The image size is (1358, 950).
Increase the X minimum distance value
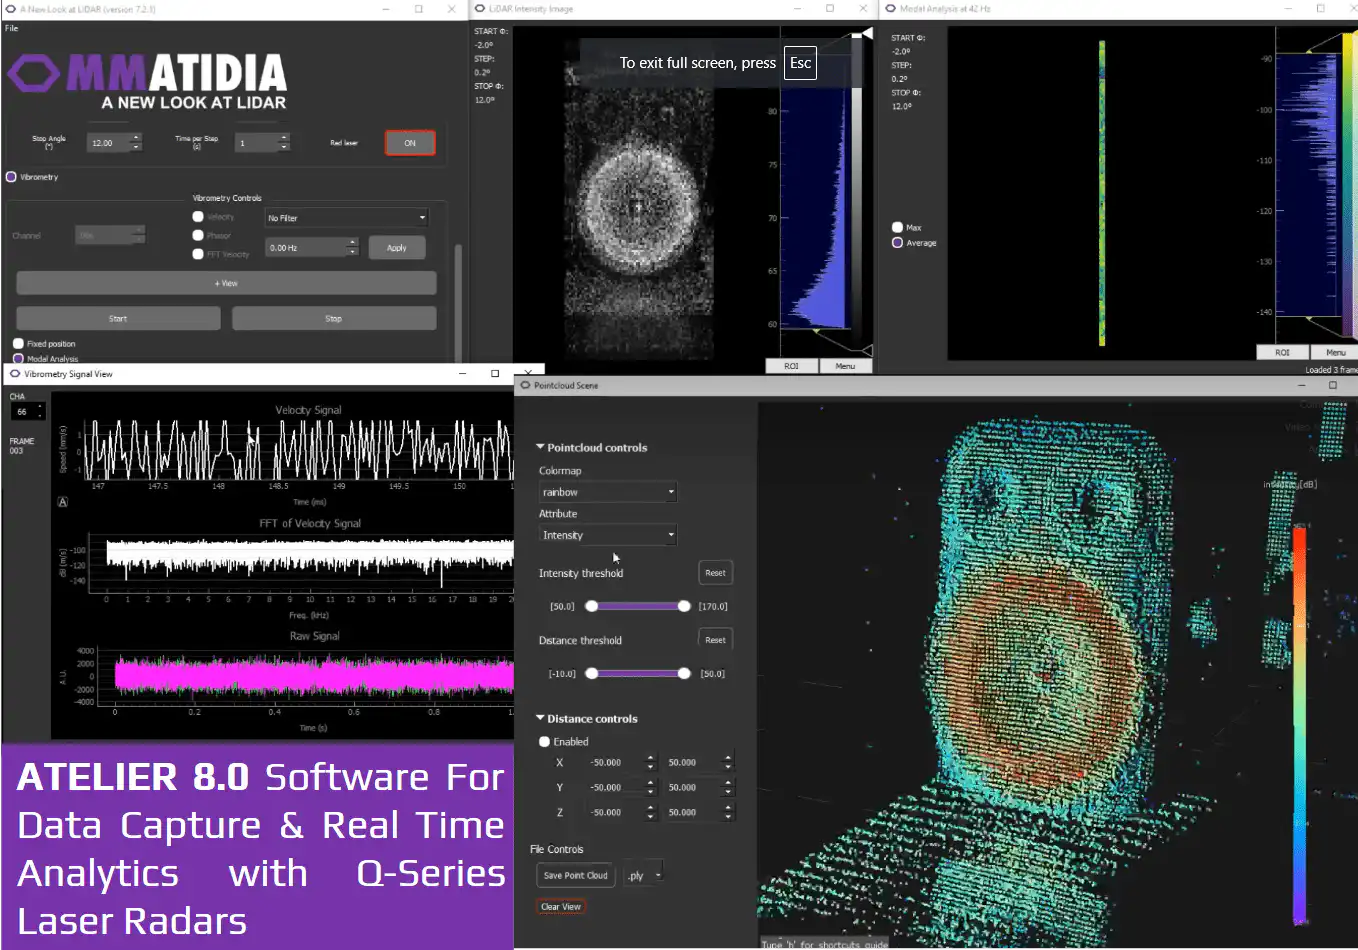point(650,758)
